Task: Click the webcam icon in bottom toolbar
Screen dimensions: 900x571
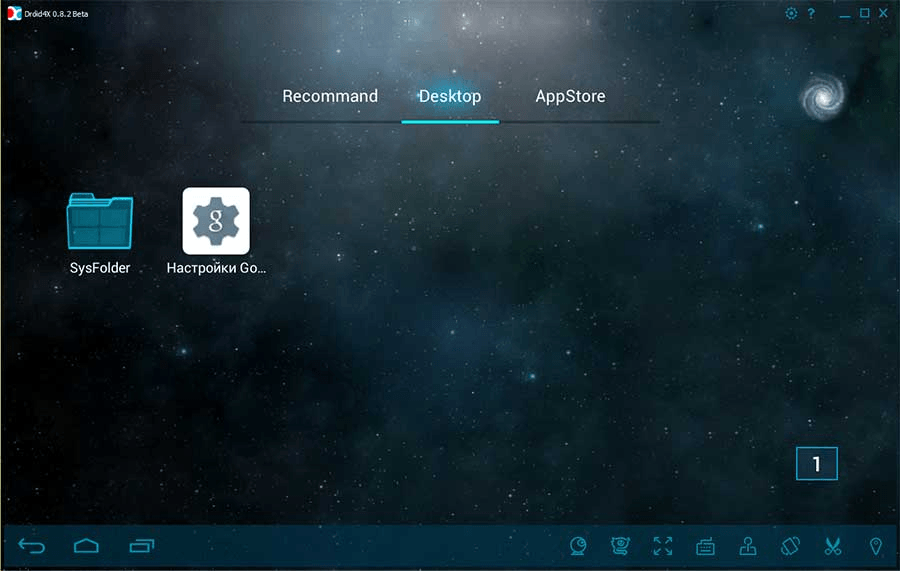Action: (578, 546)
